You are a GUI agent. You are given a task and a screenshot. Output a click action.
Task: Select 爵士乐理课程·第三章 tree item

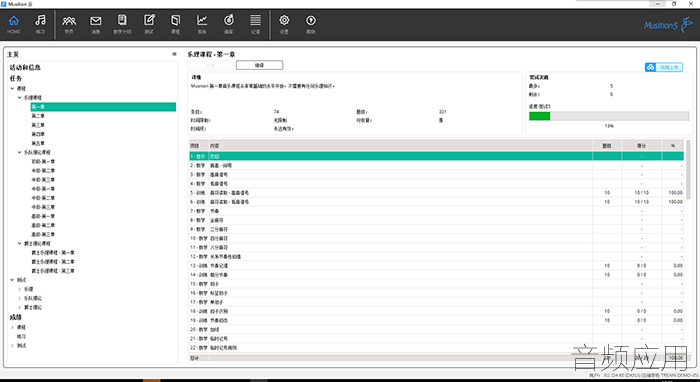(x=53, y=271)
